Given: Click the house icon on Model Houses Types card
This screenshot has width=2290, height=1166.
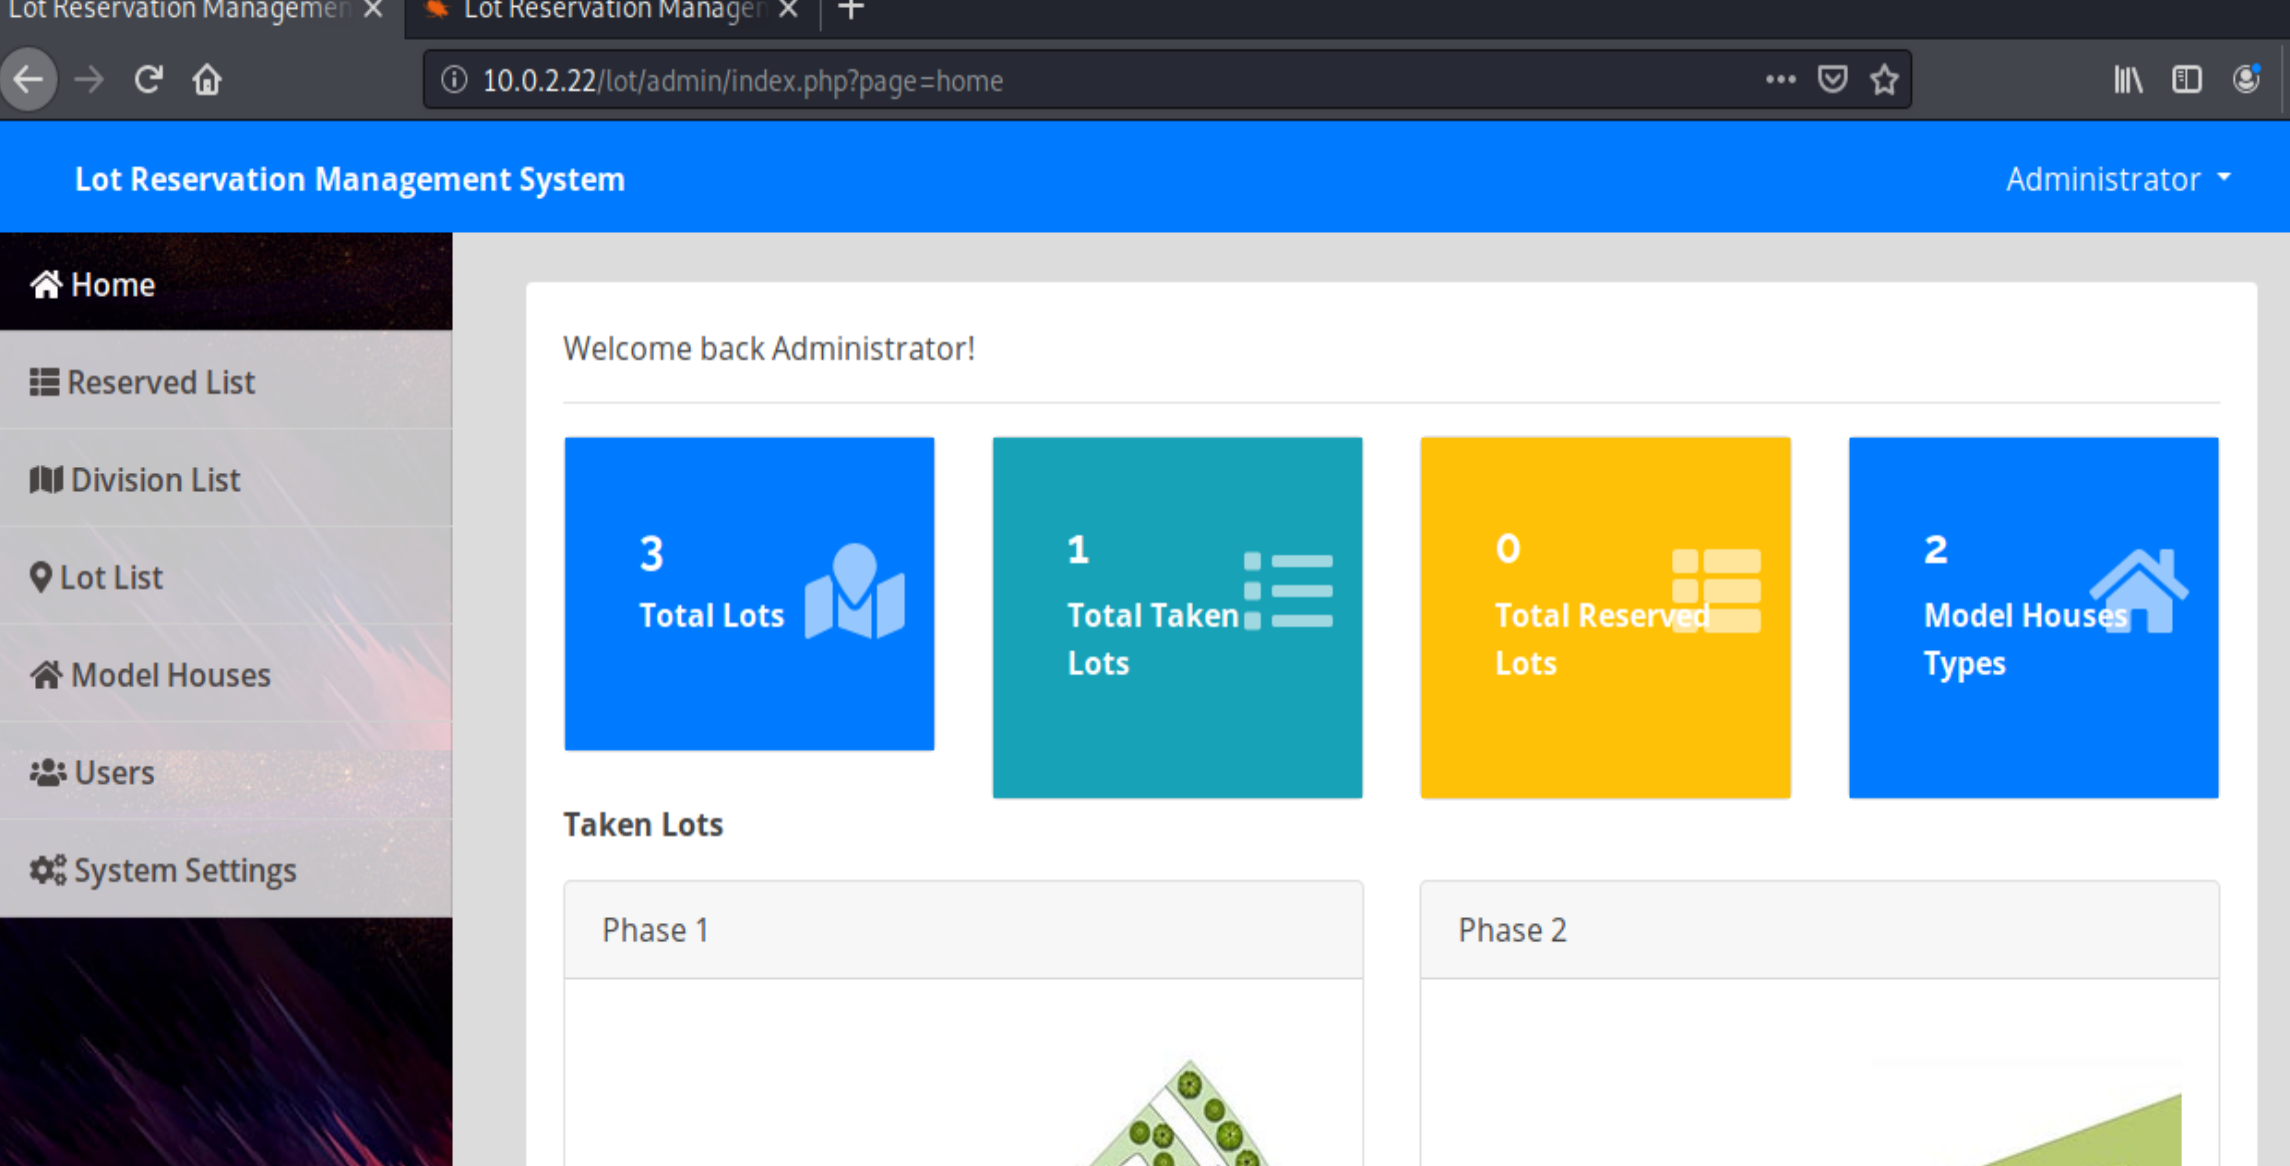Looking at the screenshot, I should 2139,590.
